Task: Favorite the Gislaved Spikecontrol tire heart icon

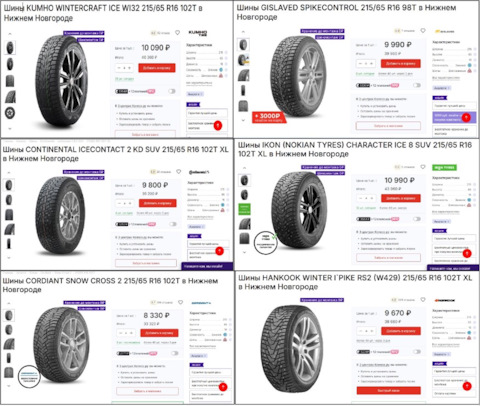Action: click(423, 31)
